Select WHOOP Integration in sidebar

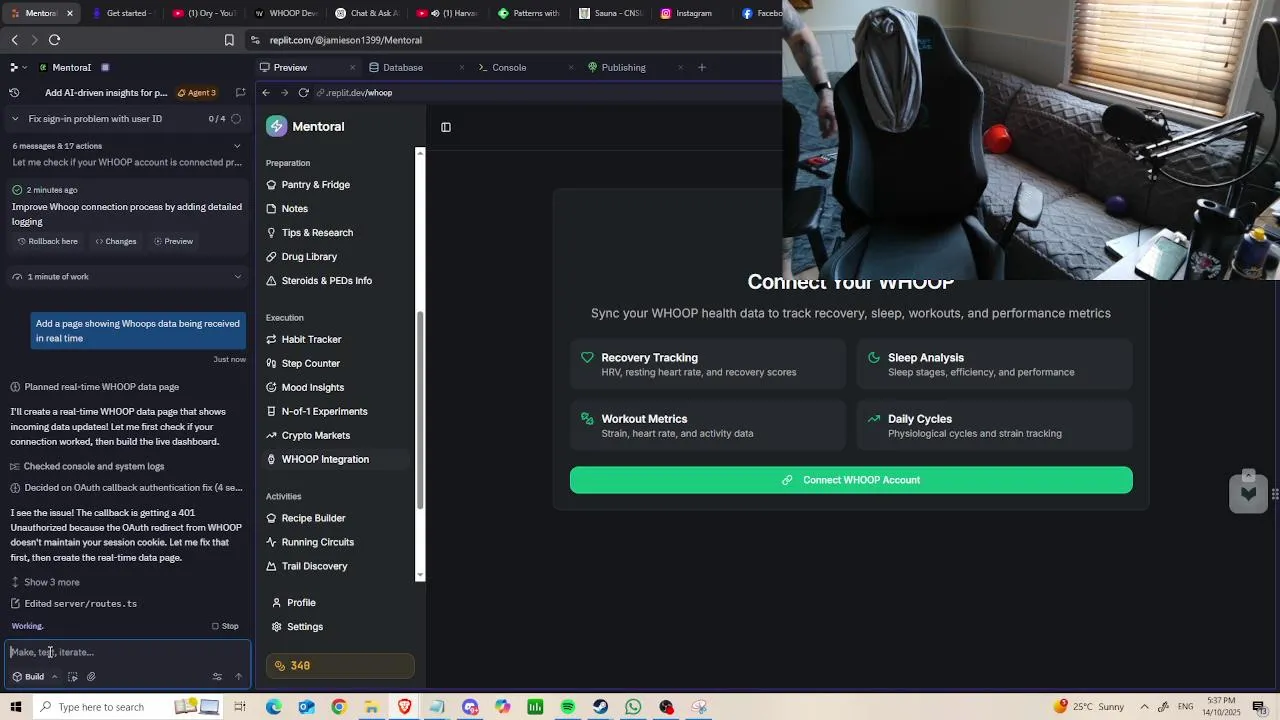point(336,460)
